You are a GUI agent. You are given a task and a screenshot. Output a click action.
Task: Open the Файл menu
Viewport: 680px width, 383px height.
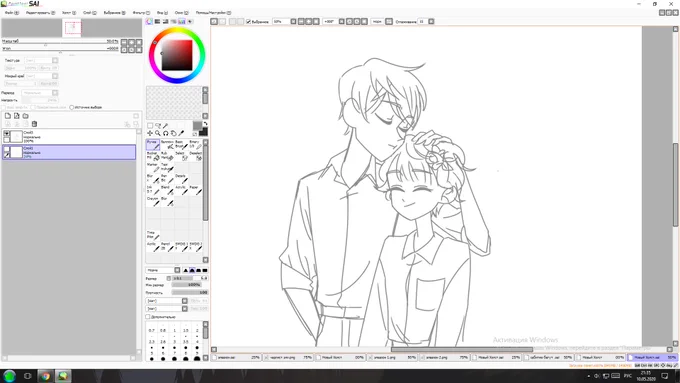[11, 13]
